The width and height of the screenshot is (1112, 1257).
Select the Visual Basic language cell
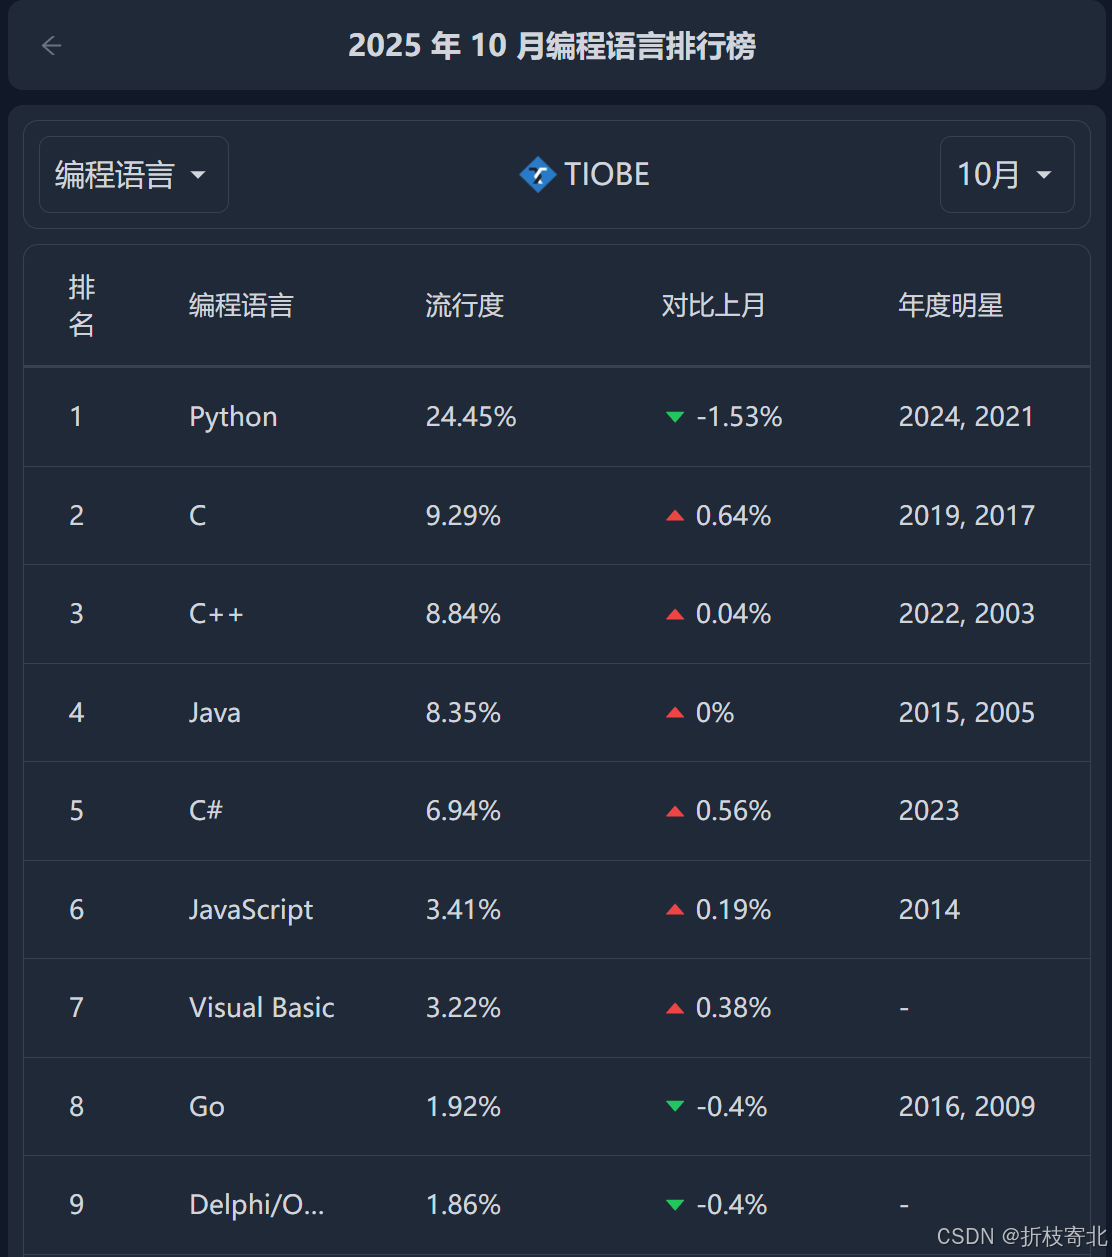tap(262, 1008)
